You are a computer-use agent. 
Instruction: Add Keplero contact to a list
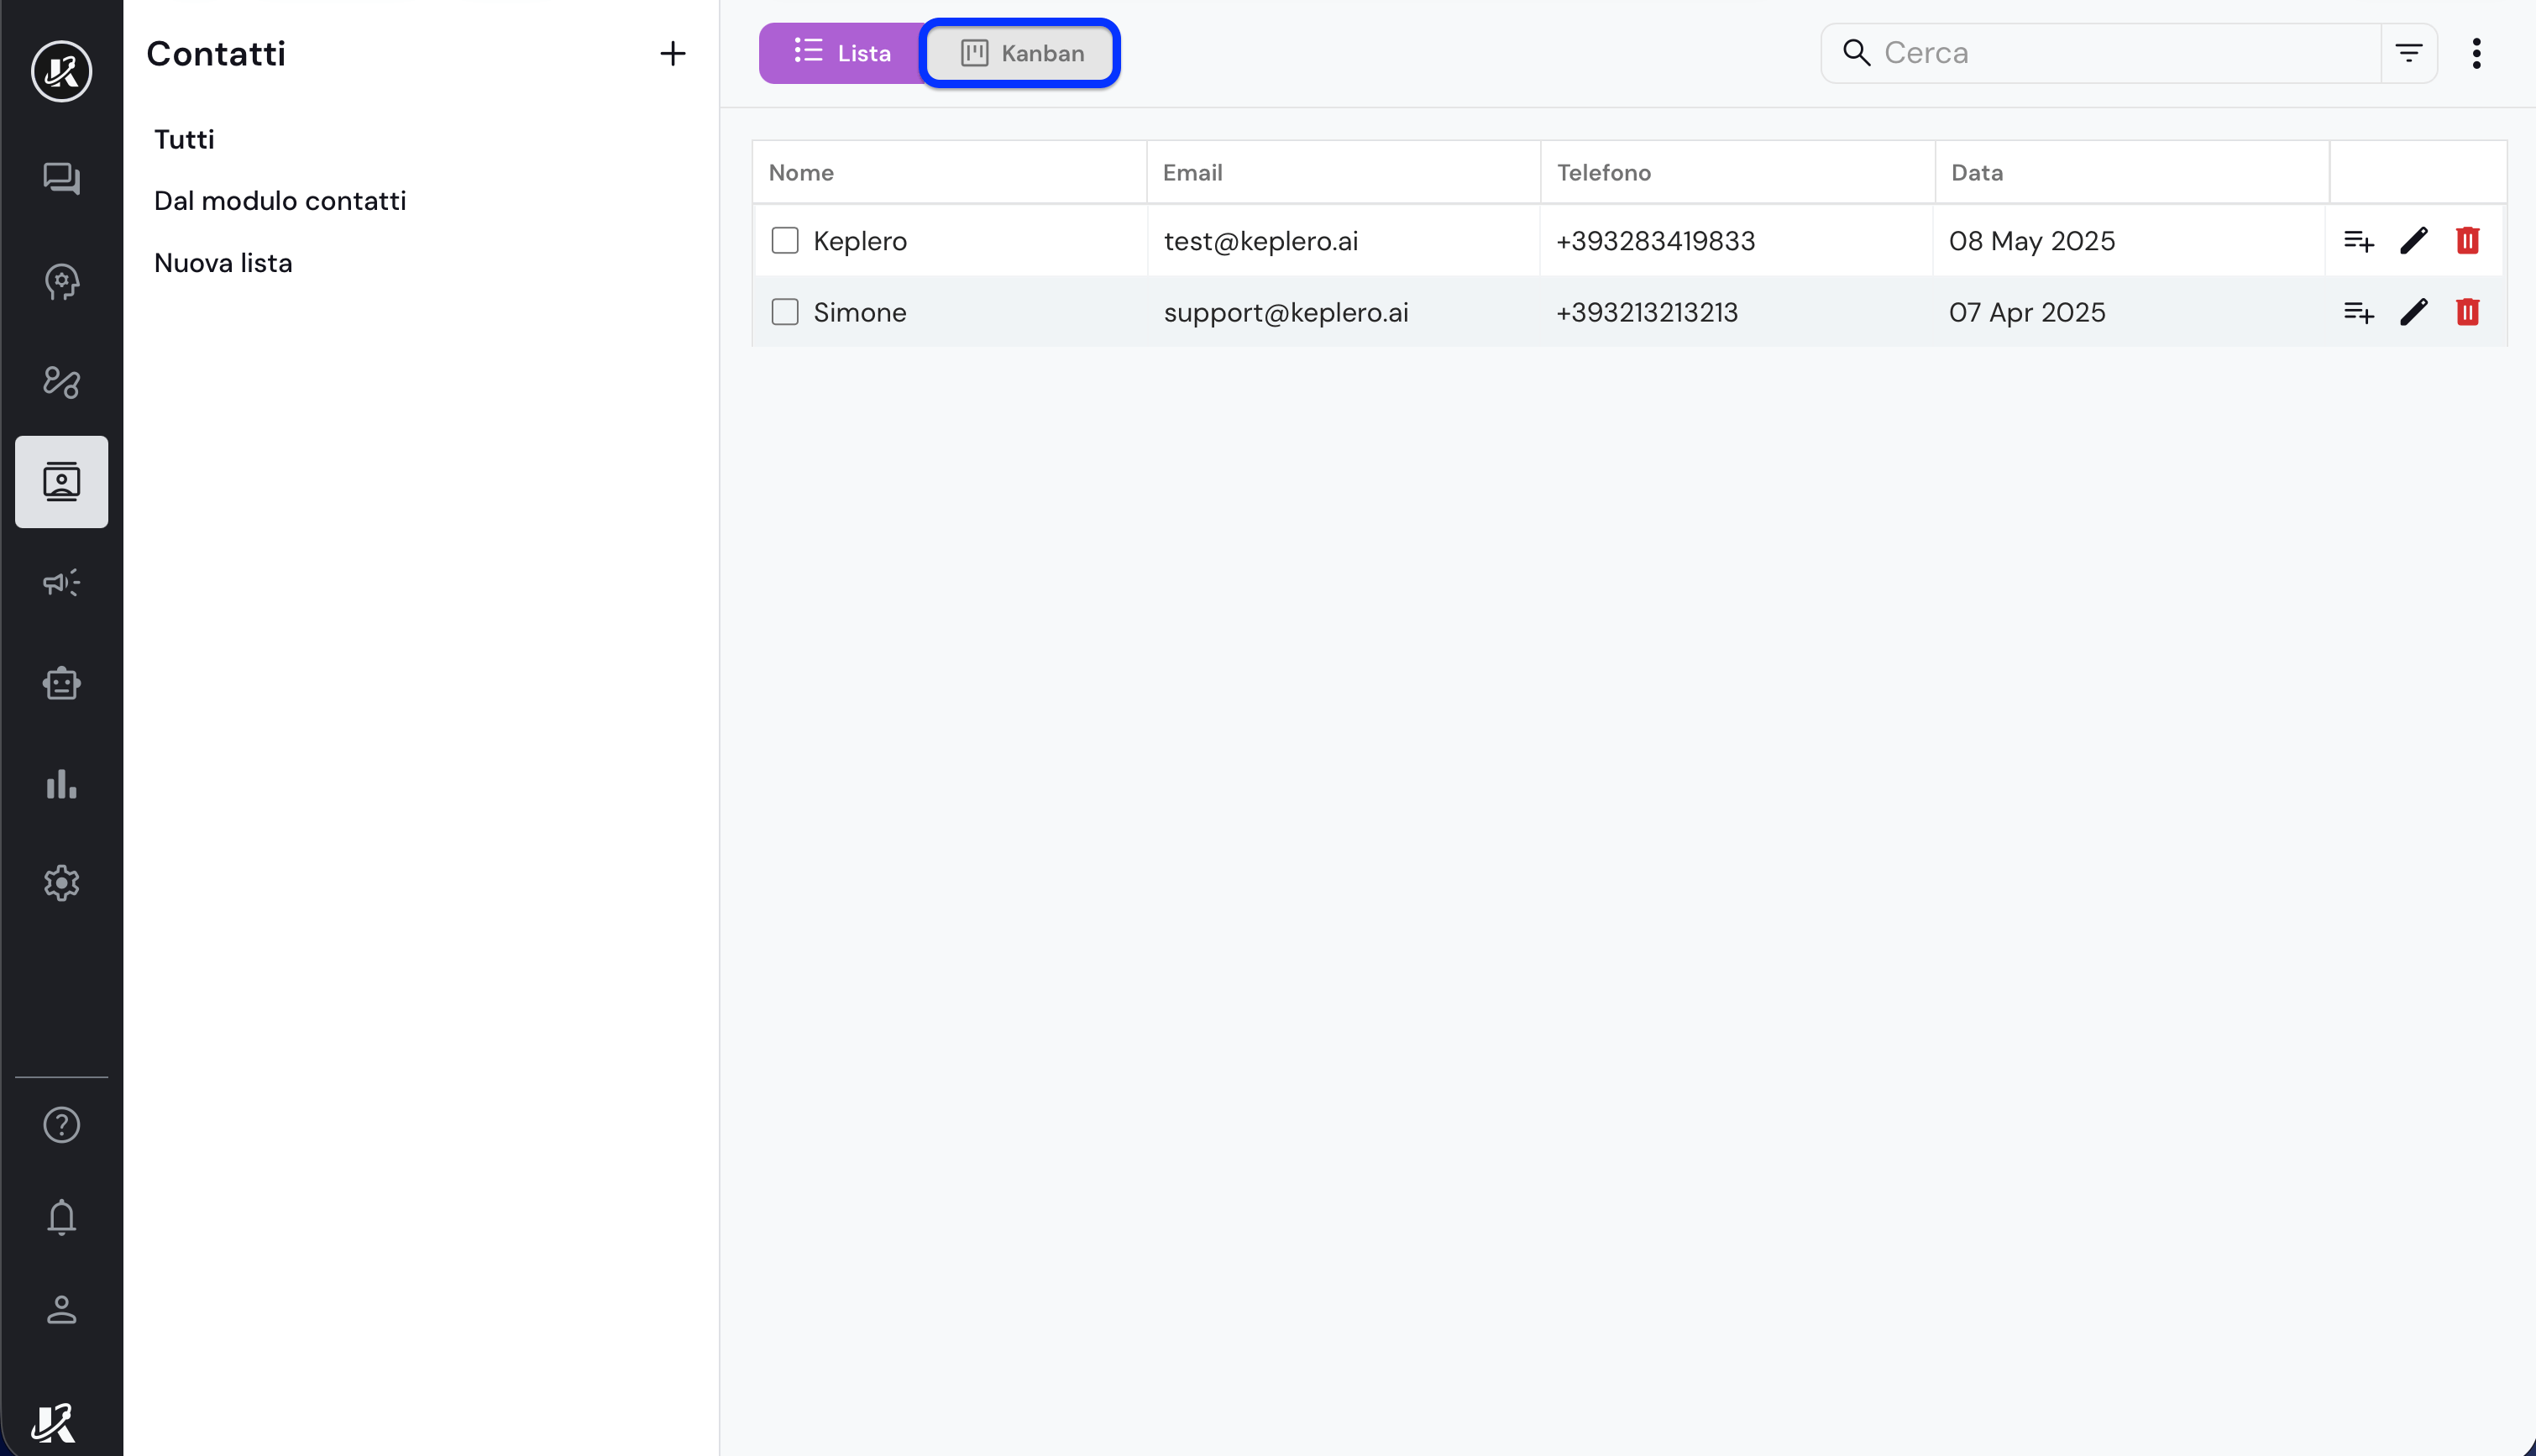click(2358, 240)
